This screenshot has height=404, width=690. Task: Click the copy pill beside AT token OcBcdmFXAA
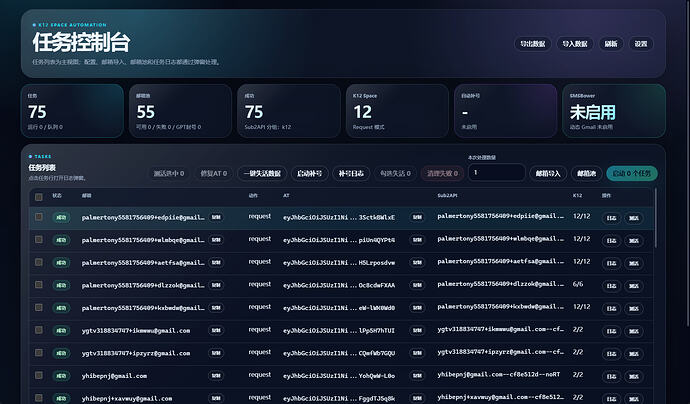[x=417, y=285]
